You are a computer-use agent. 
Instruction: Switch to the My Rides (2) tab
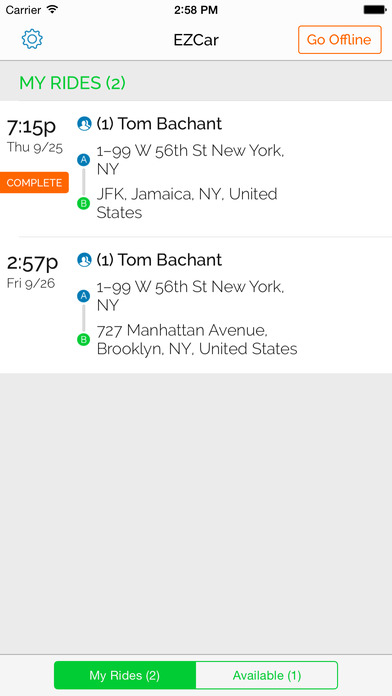click(x=125, y=675)
